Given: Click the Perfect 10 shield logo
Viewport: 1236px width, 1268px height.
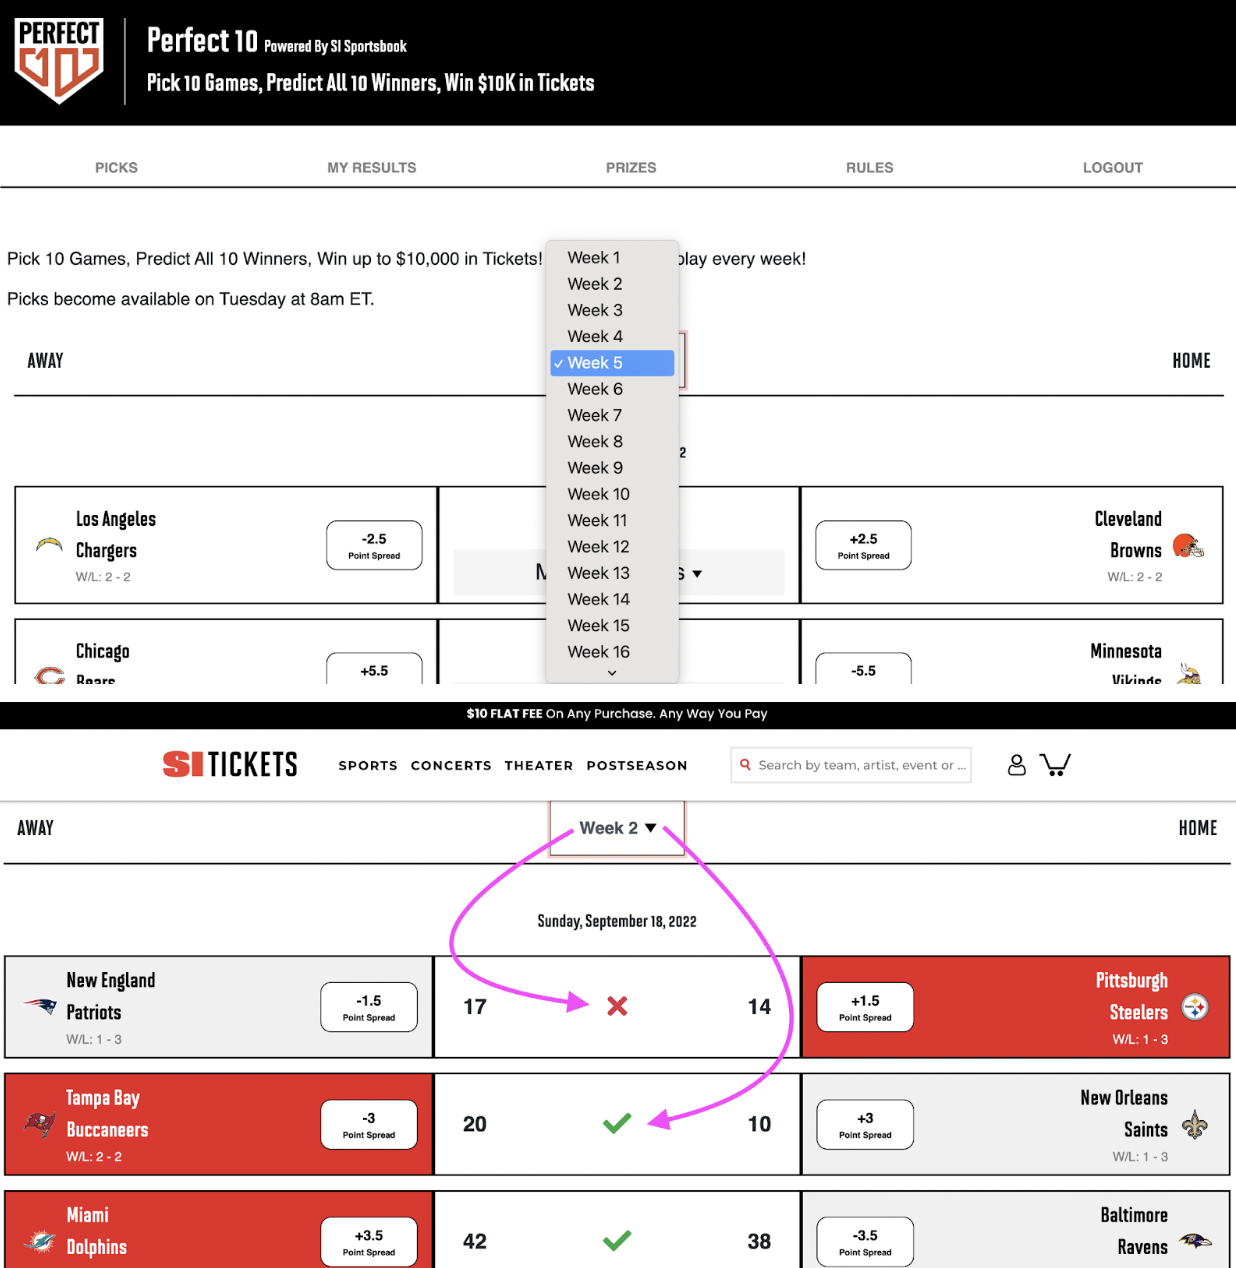Looking at the screenshot, I should coord(59,61).
